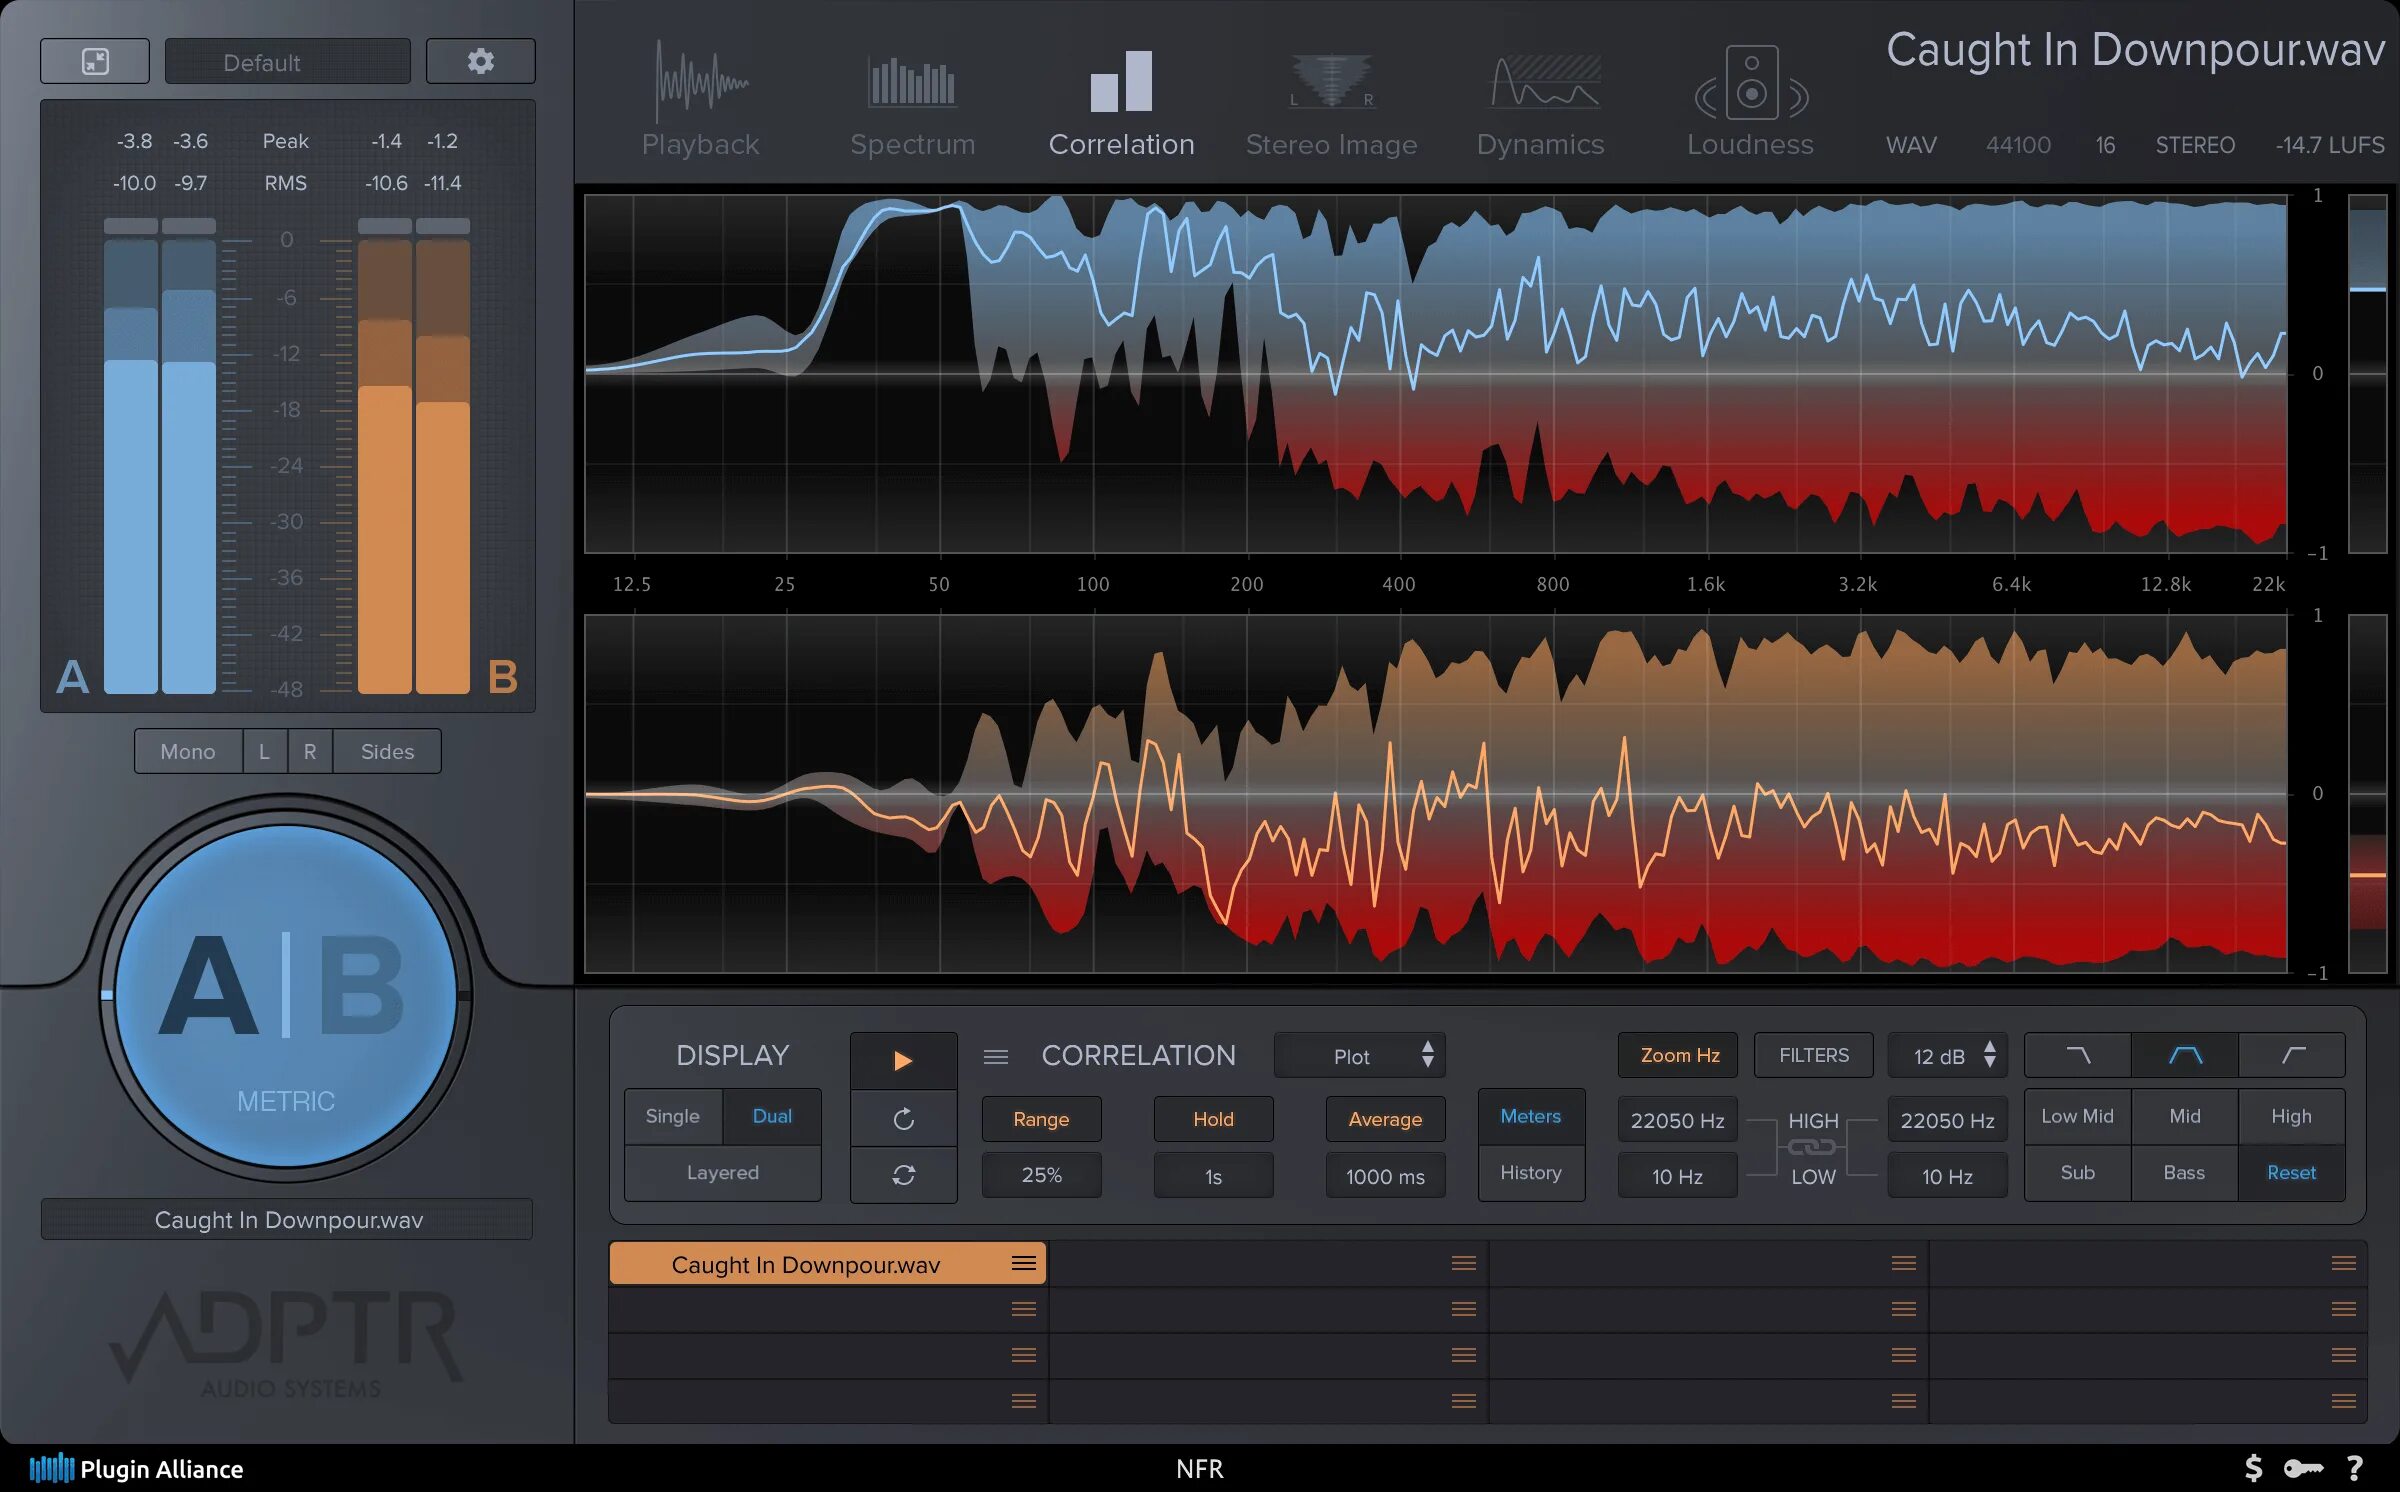Open the Plot dropdown selector
Image resolution: width=2400 pixels, height=1492 pixels.
[x=1360, y=1056]
